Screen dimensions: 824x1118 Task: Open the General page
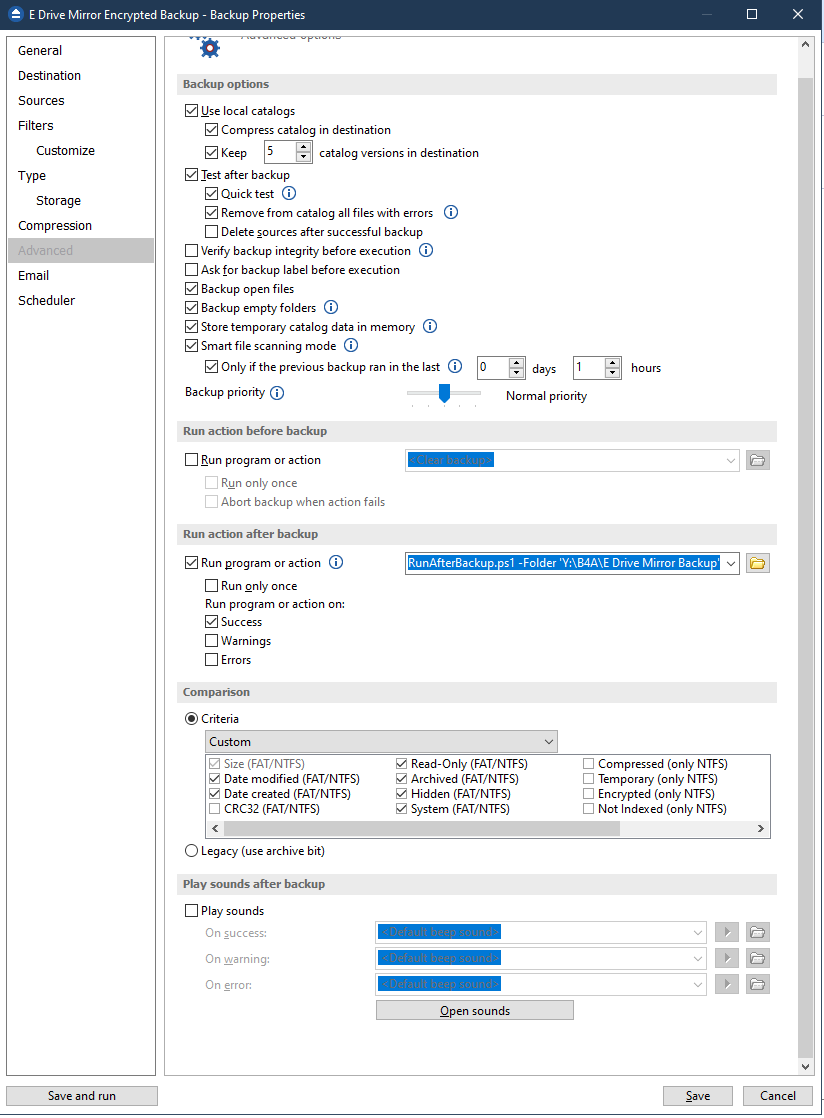point(40,51)
